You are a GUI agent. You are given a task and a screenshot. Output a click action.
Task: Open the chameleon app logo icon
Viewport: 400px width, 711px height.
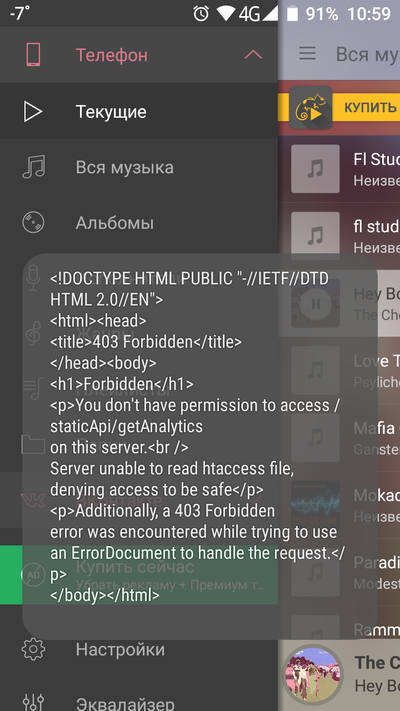point(311,107)
